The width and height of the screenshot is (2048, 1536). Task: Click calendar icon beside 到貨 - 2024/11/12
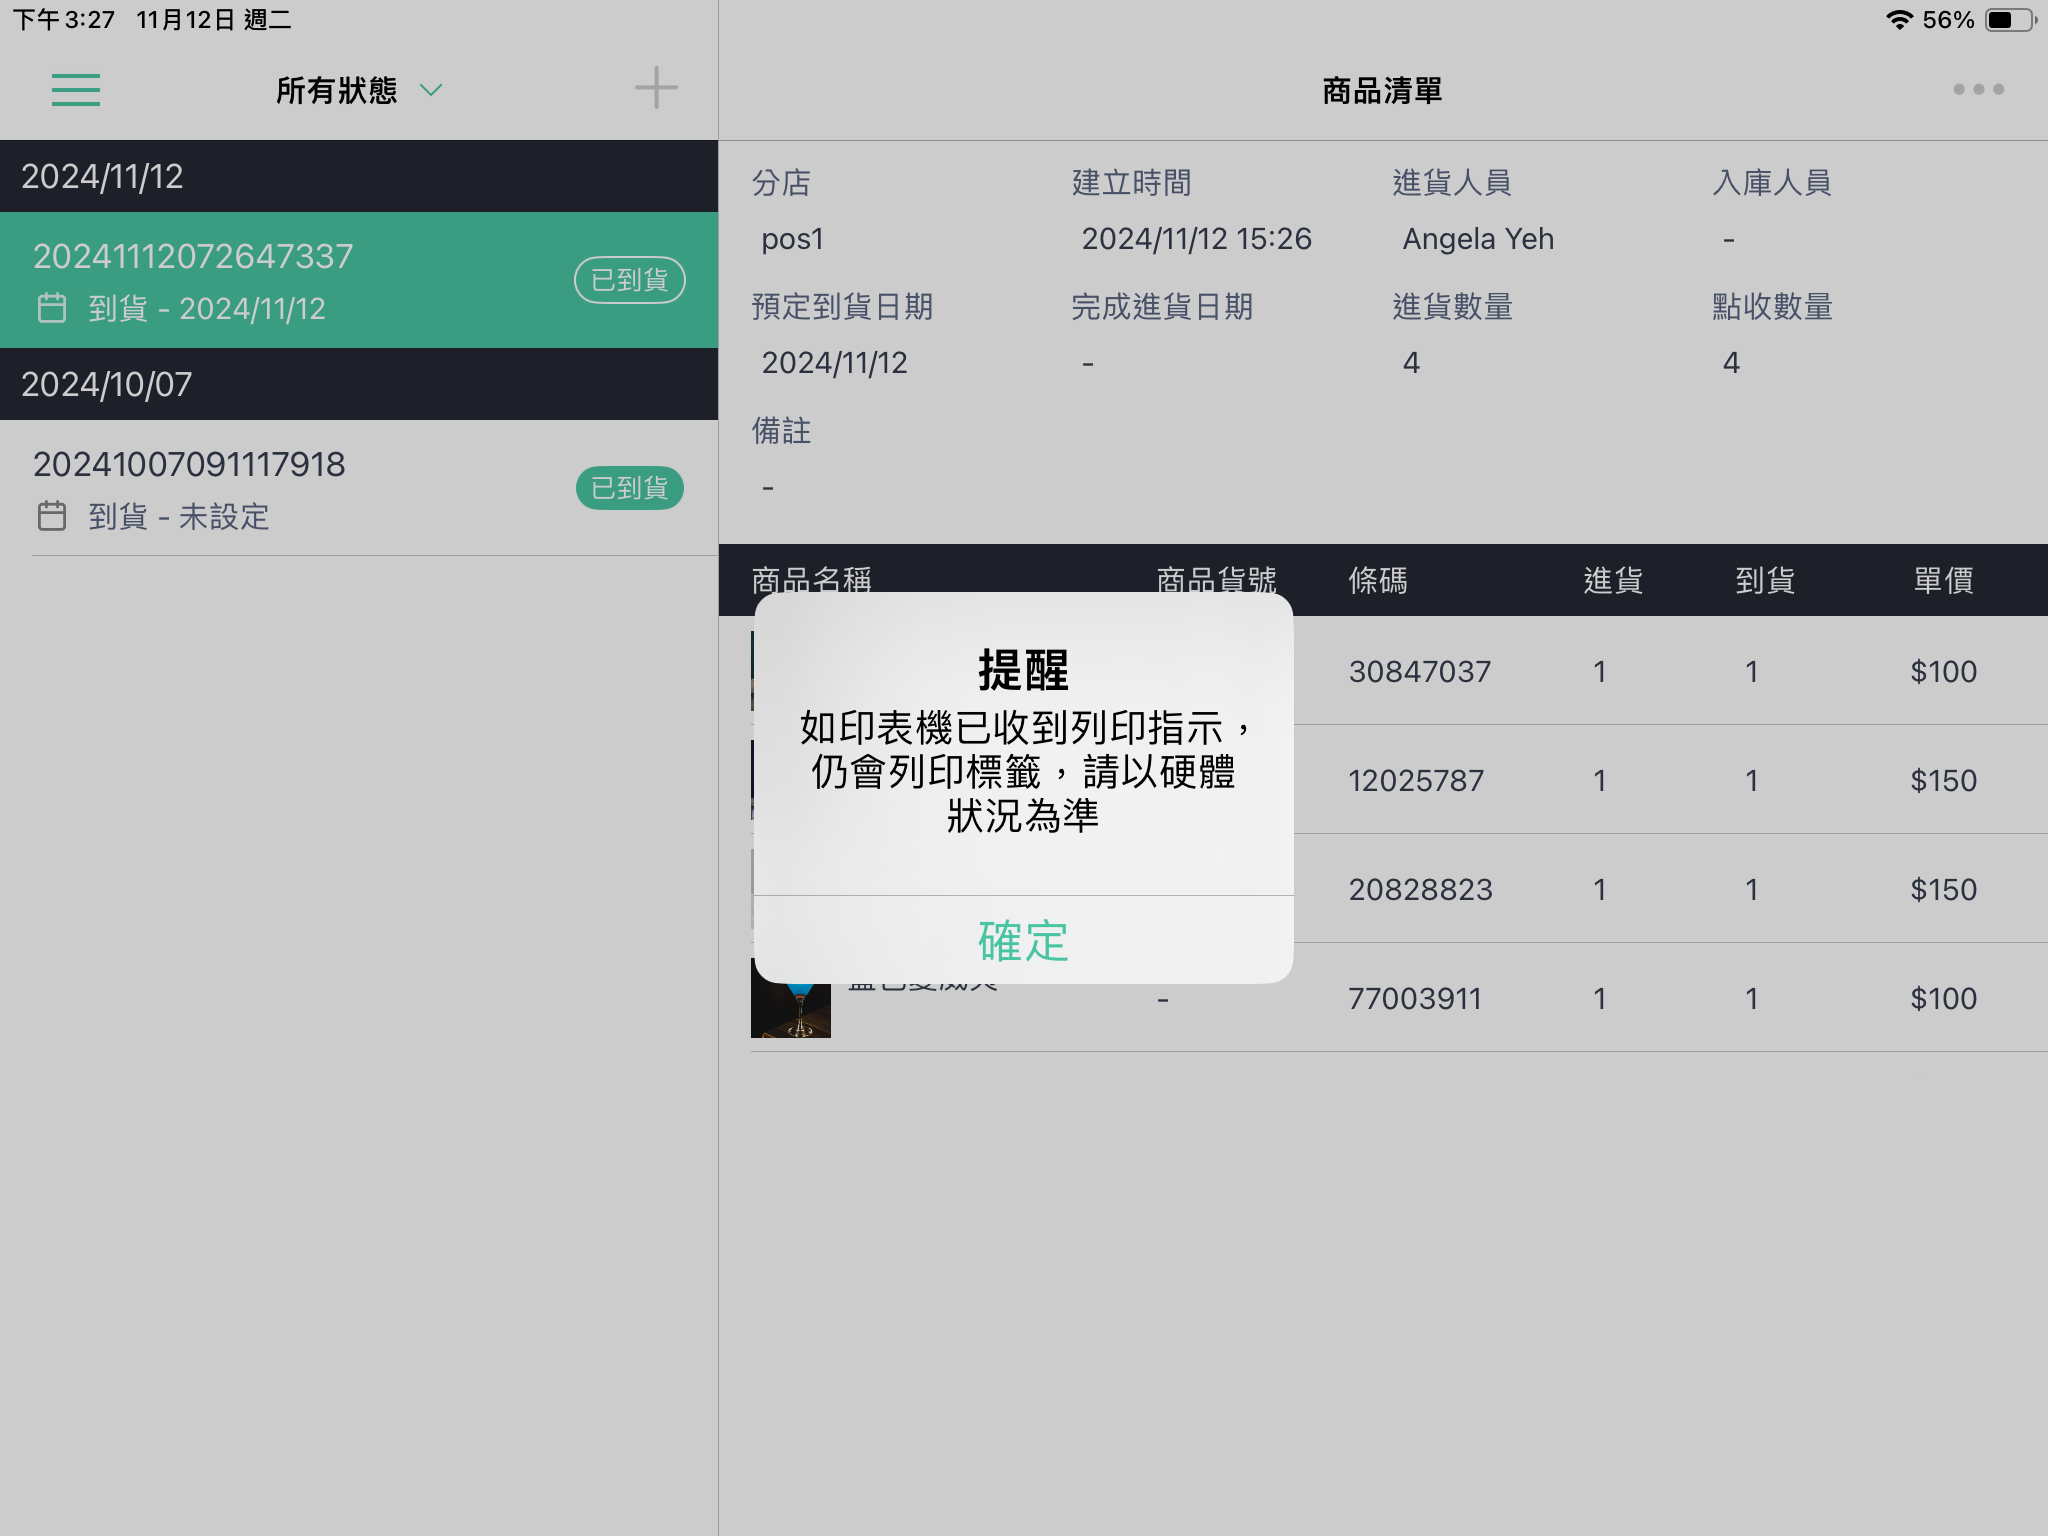(52, 308)
